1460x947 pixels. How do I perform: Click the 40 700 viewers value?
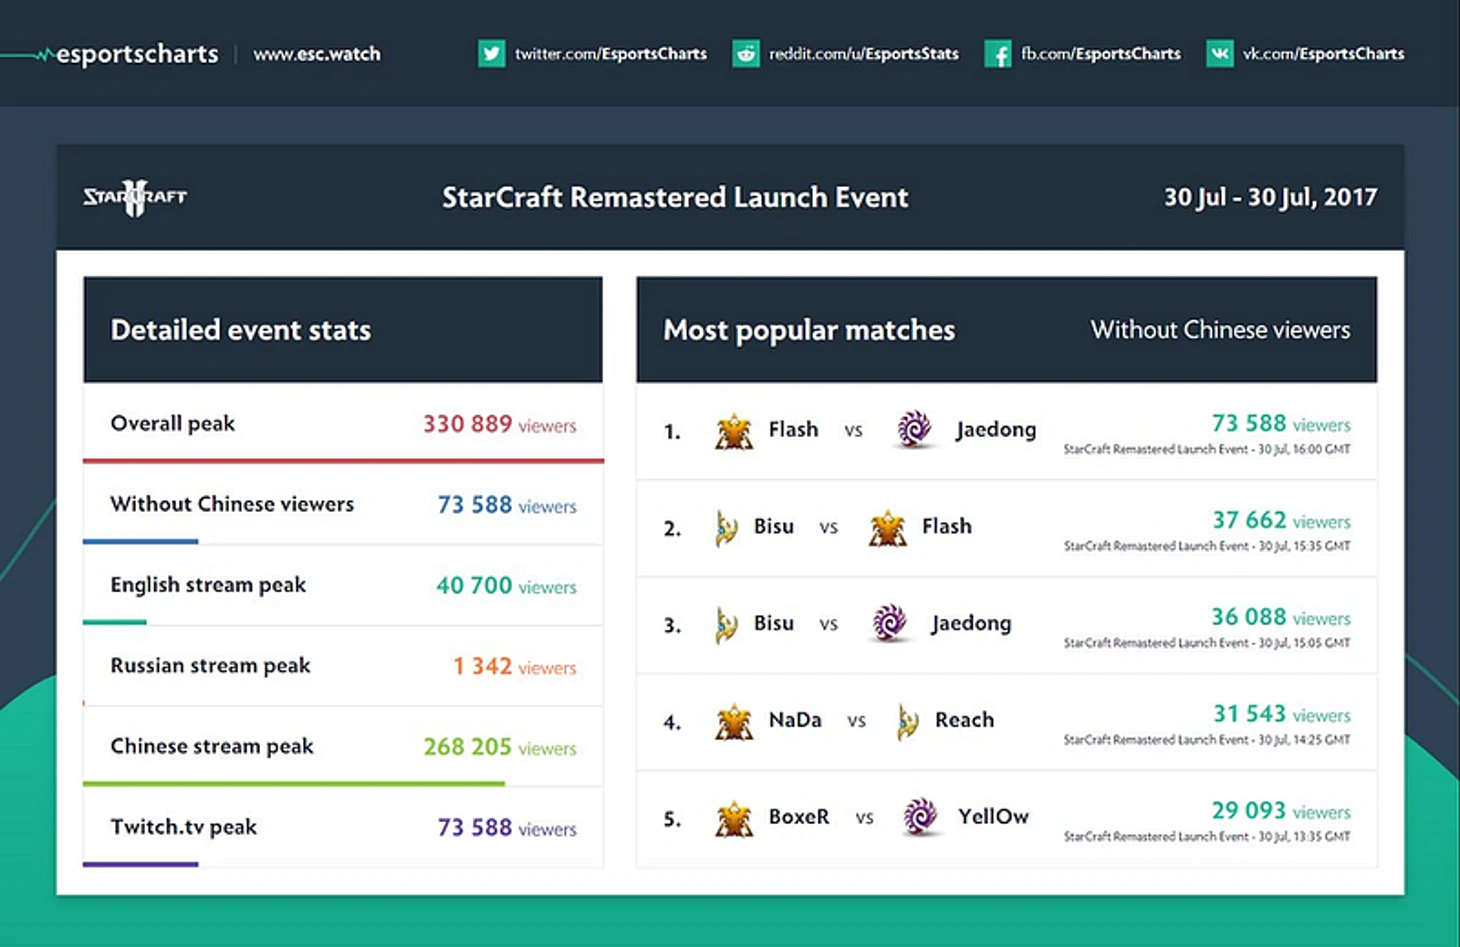pyautogui.click(x=506, y=586)
